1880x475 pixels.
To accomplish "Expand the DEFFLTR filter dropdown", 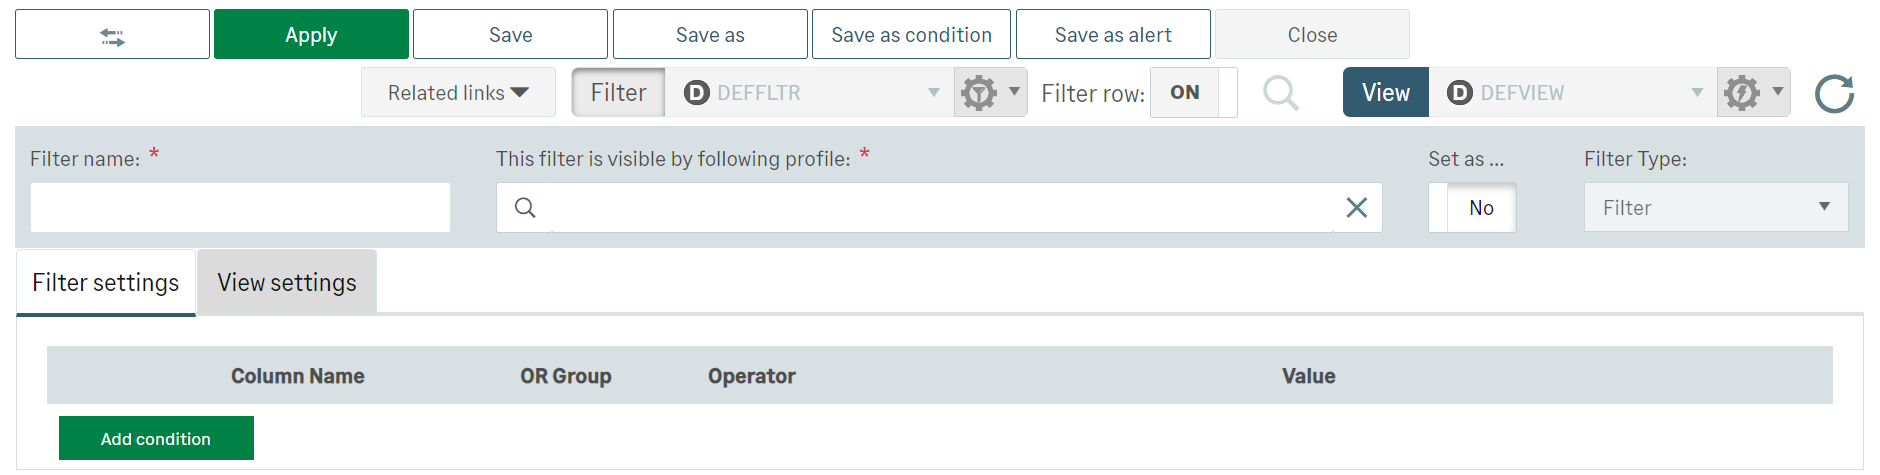I will tap(933, 93).
